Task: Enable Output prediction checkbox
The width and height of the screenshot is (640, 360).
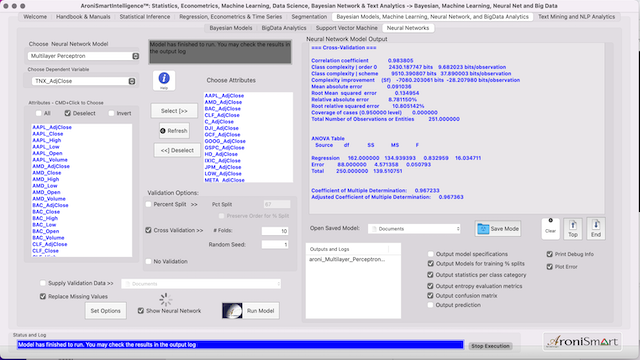Action: point(430,305)
